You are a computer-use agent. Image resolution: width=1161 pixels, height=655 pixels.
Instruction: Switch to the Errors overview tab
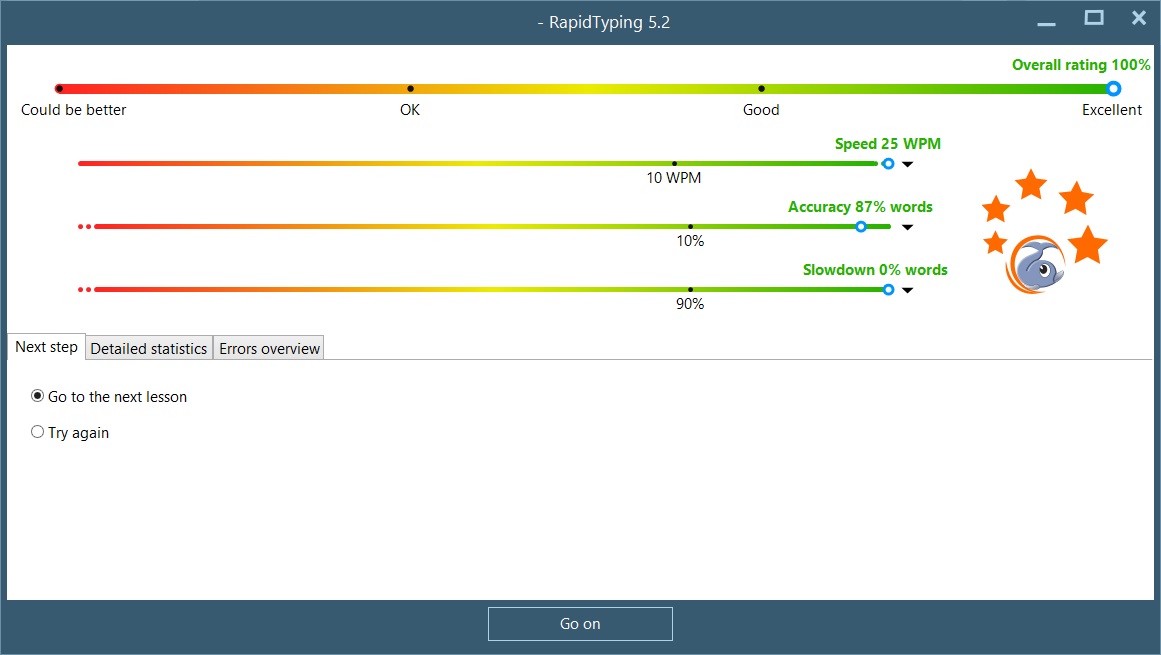pos(269,348)
